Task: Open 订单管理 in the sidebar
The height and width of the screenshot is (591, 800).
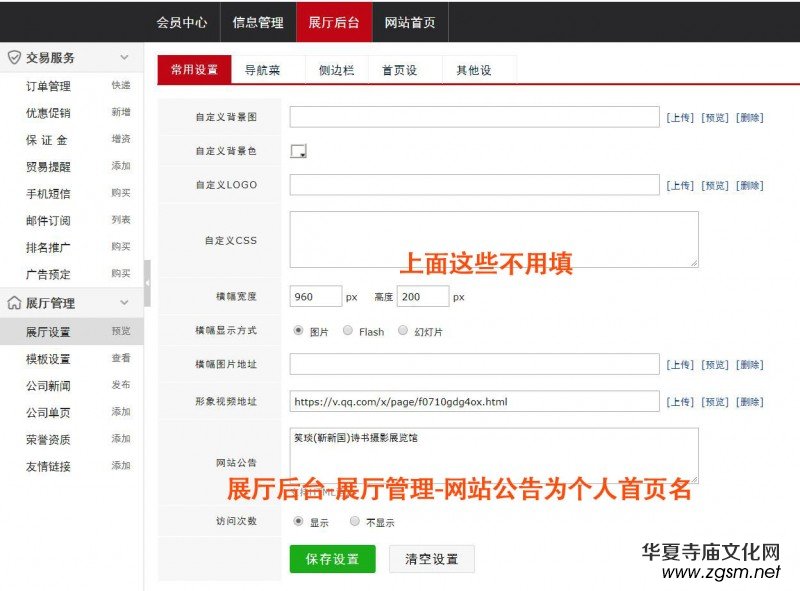Action: coord(48,86)
